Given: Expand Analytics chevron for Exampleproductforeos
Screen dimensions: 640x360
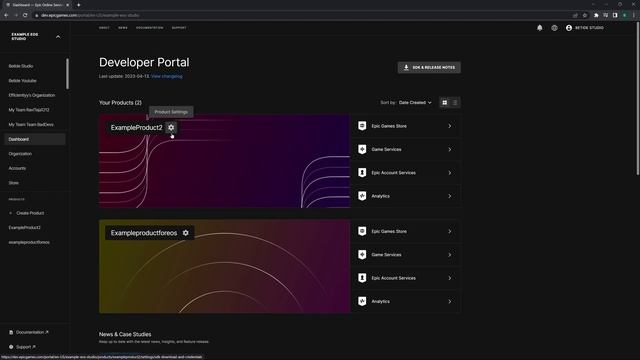Looking at the screenshot, I should click(450, 301).
